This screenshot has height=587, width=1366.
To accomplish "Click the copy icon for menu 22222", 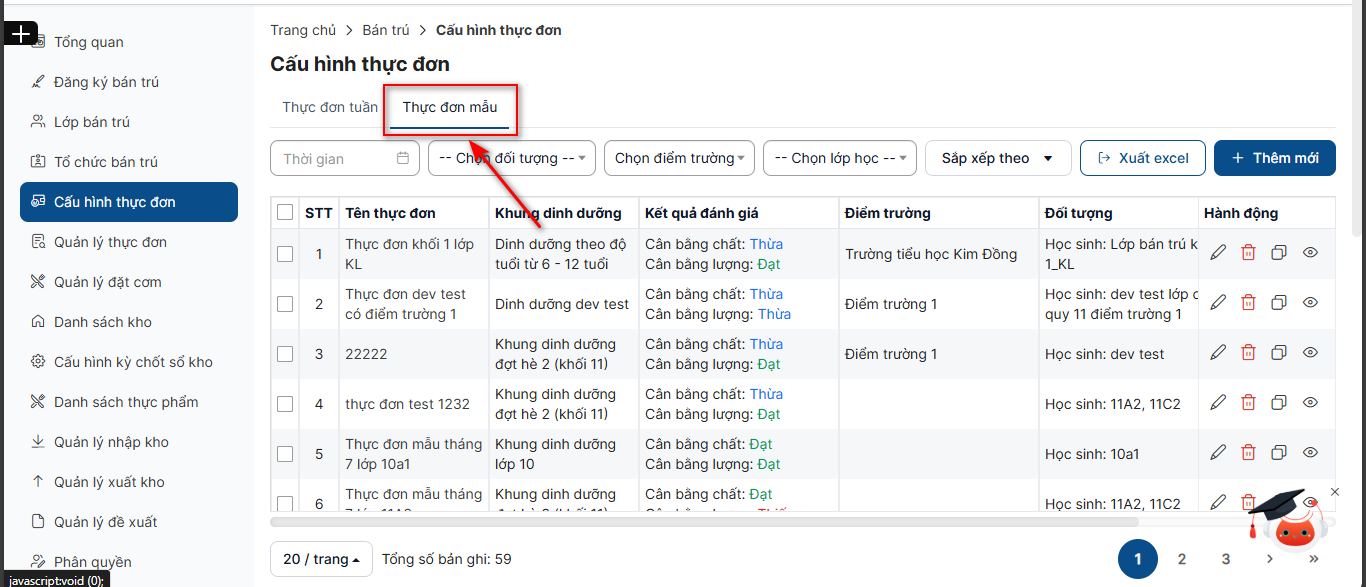I will [1279, 353].
